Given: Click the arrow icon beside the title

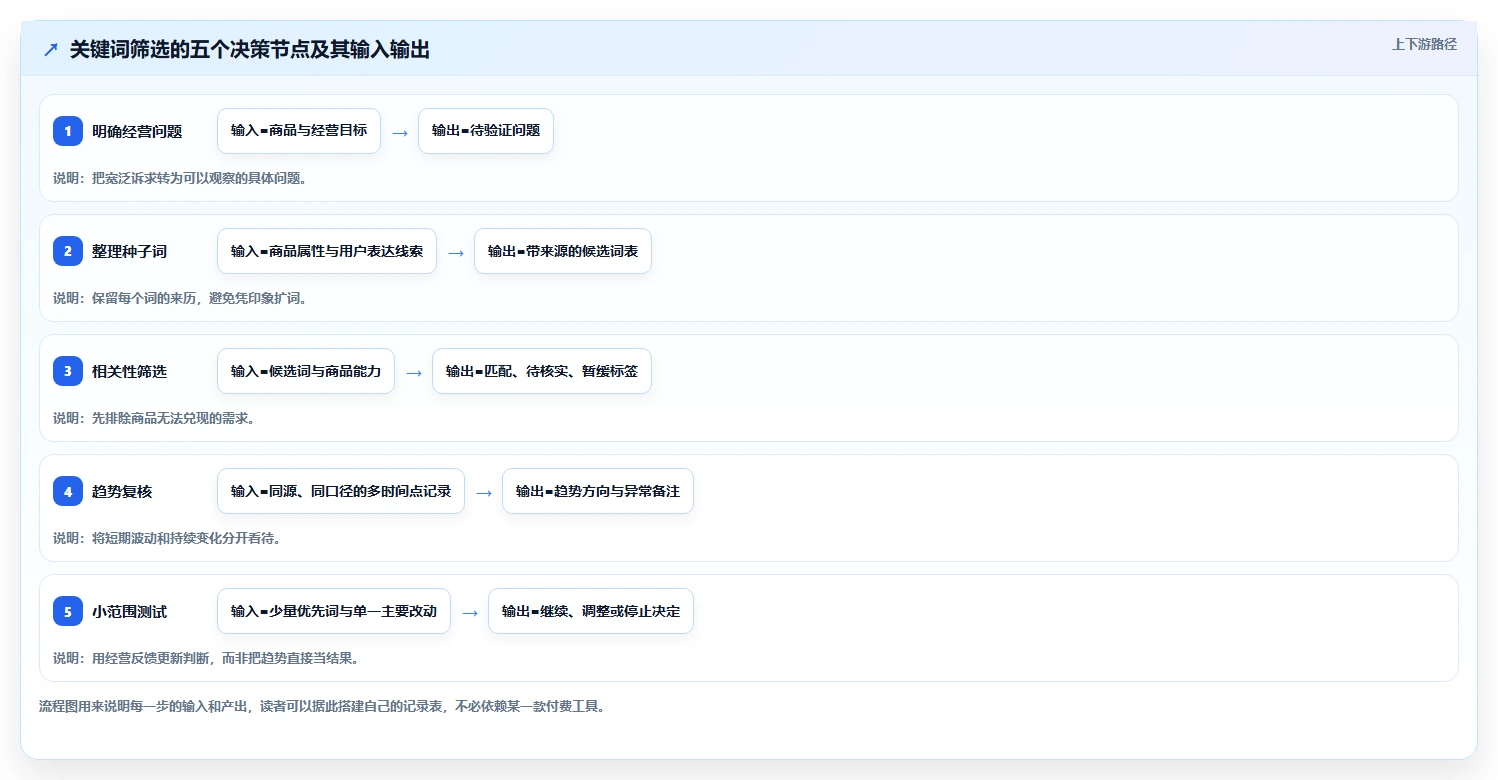Looking at the screenshot, I should [x=51, y=49].
